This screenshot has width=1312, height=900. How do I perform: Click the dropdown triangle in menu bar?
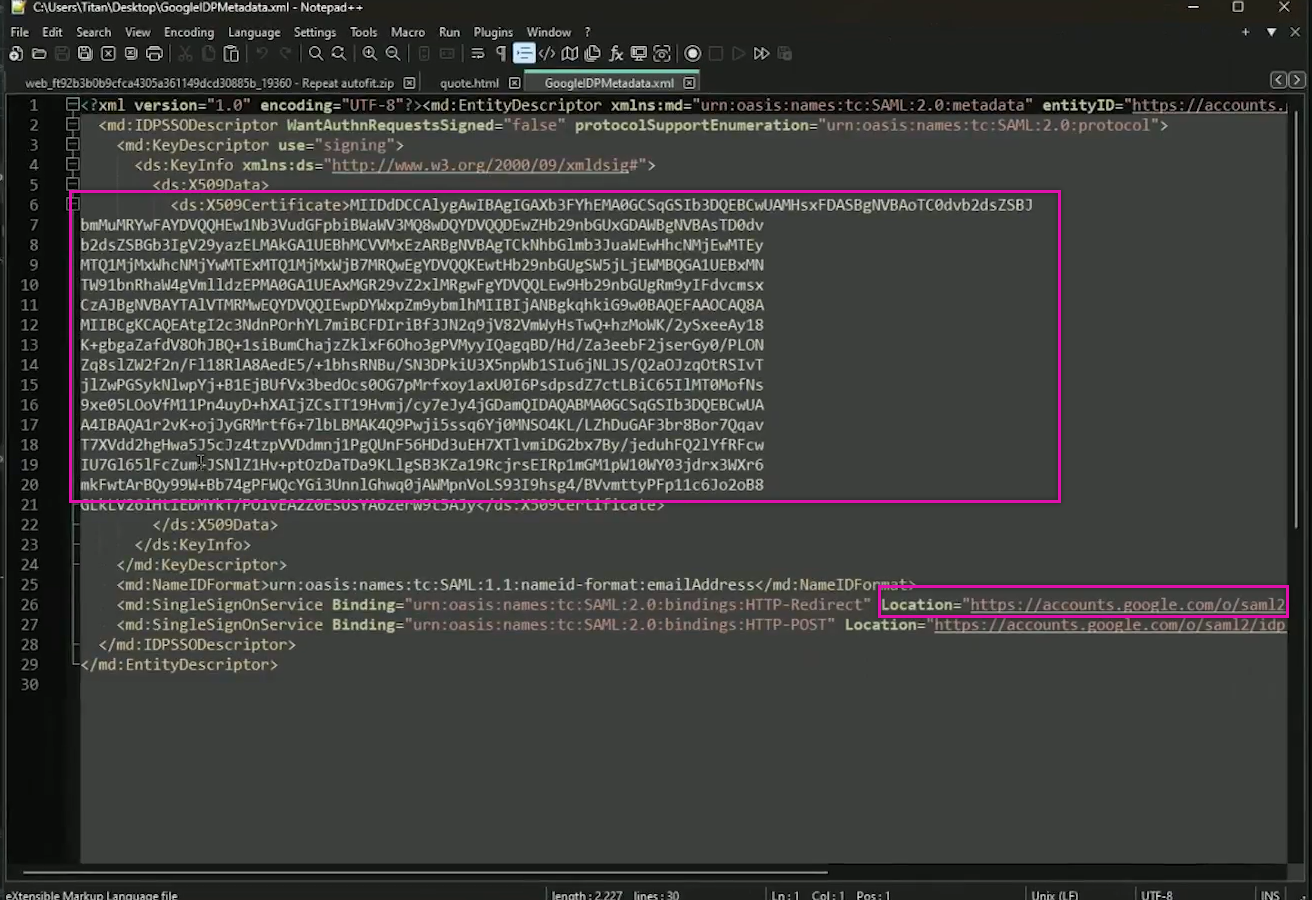[x=1271, y=32]
